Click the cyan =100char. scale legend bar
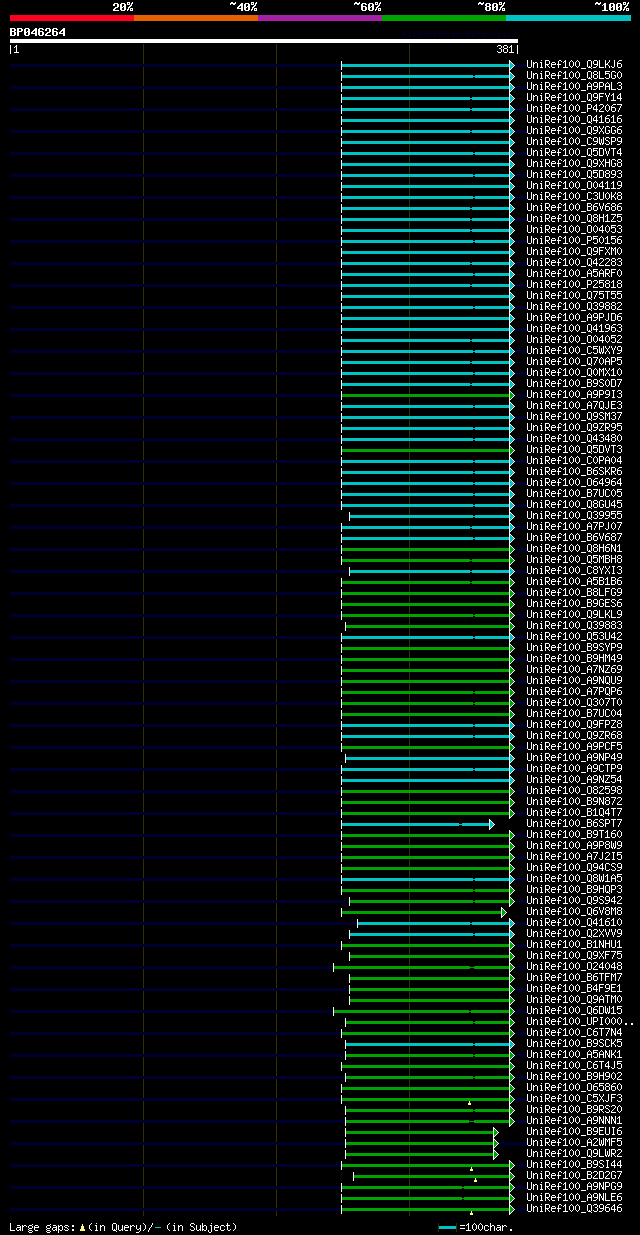640x1235 pixels. pyautogui.click(x=447, y=1227)
